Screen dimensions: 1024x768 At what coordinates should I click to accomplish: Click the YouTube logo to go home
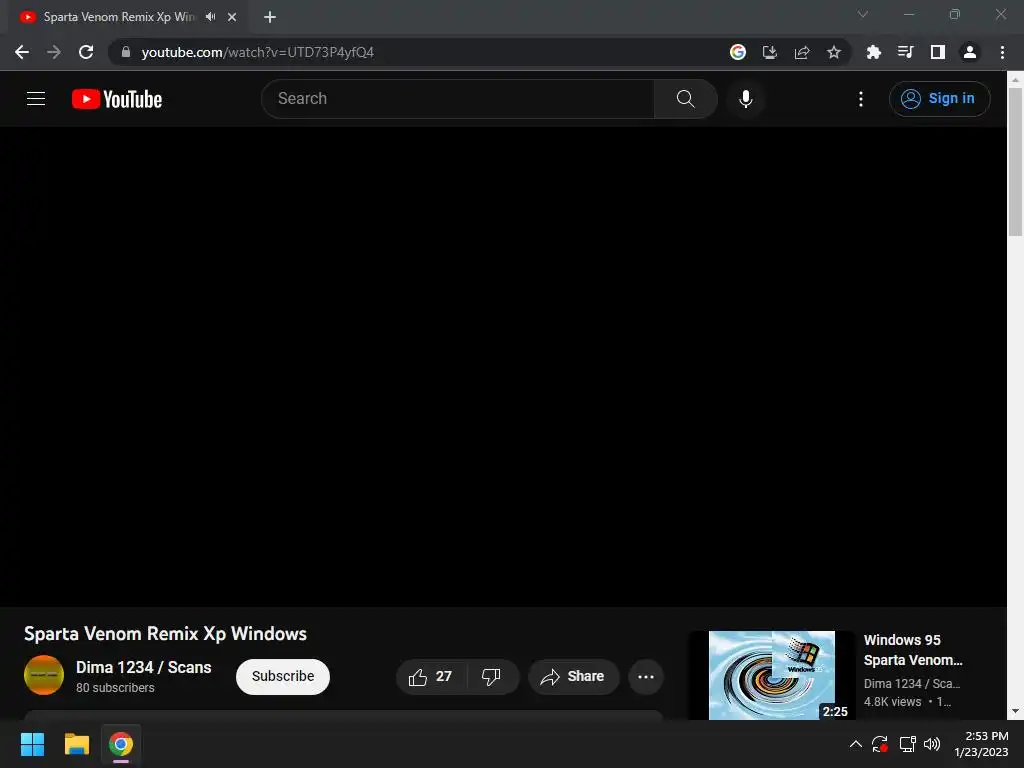tap(117, 99)
